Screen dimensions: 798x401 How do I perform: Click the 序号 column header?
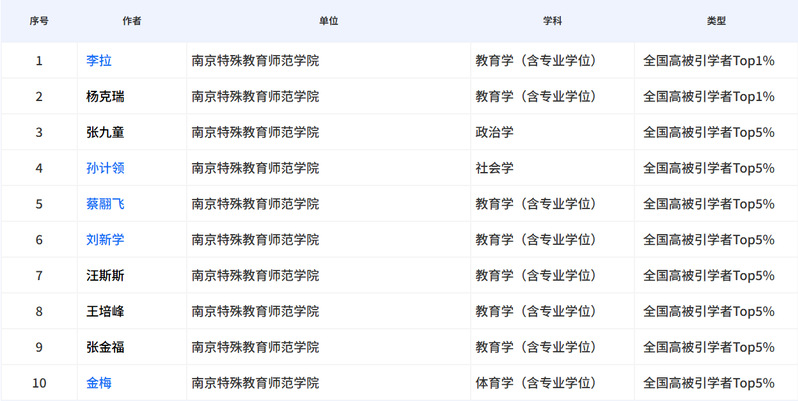39,21
